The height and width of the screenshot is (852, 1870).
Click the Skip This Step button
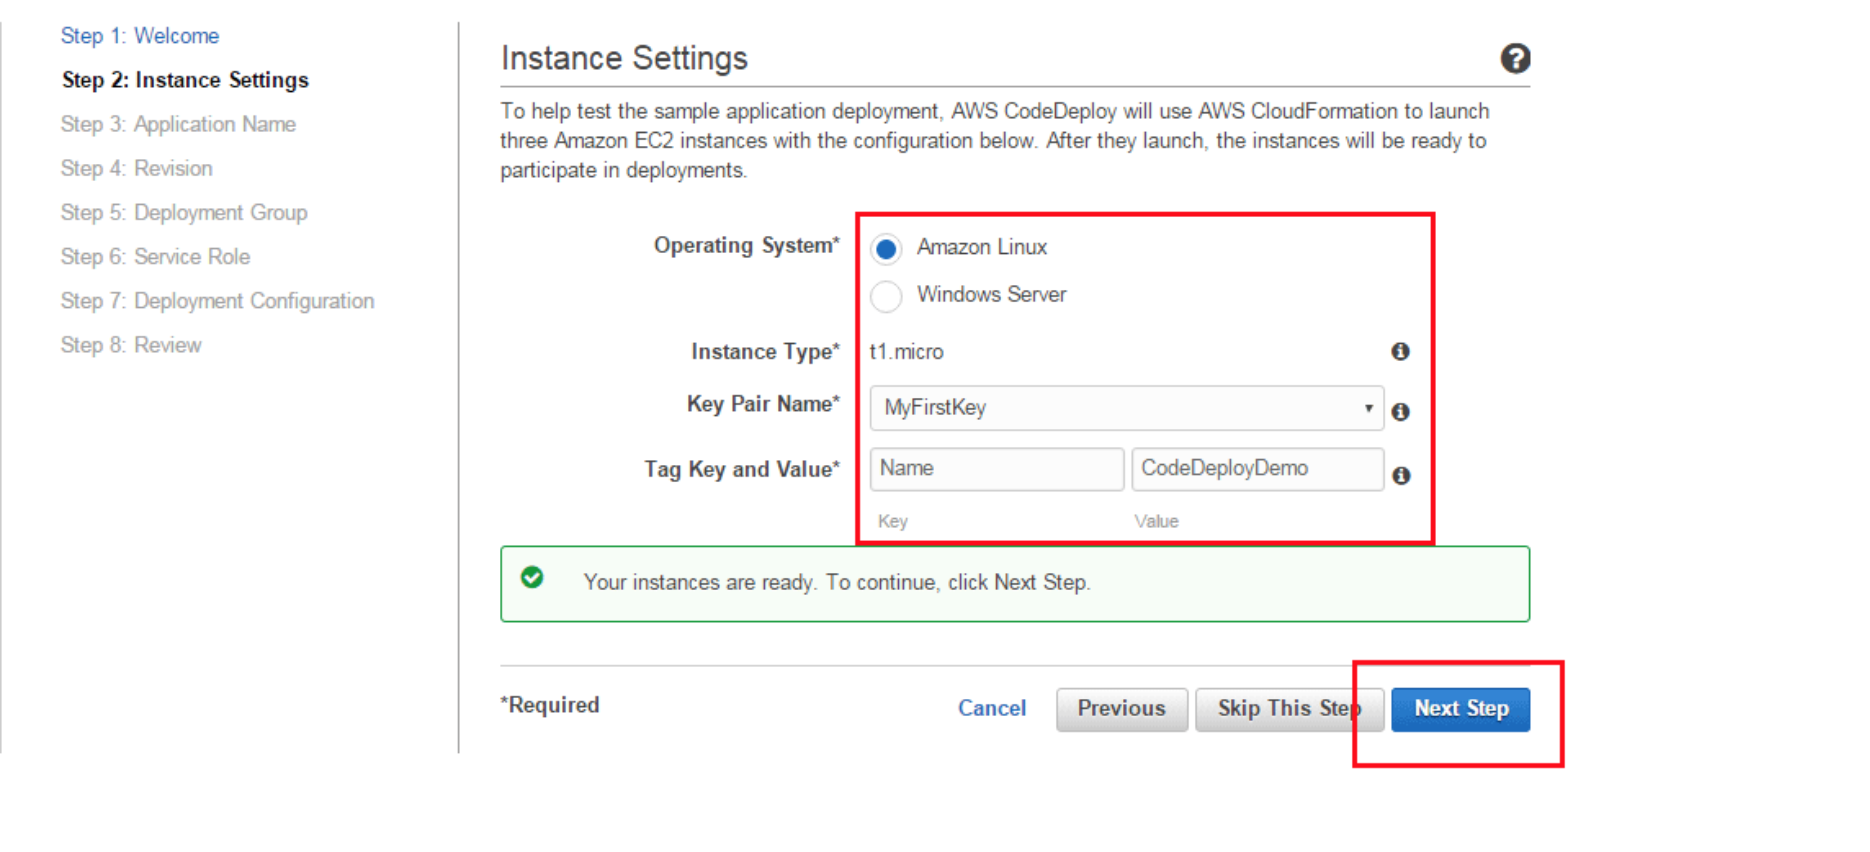point(1289,709)
